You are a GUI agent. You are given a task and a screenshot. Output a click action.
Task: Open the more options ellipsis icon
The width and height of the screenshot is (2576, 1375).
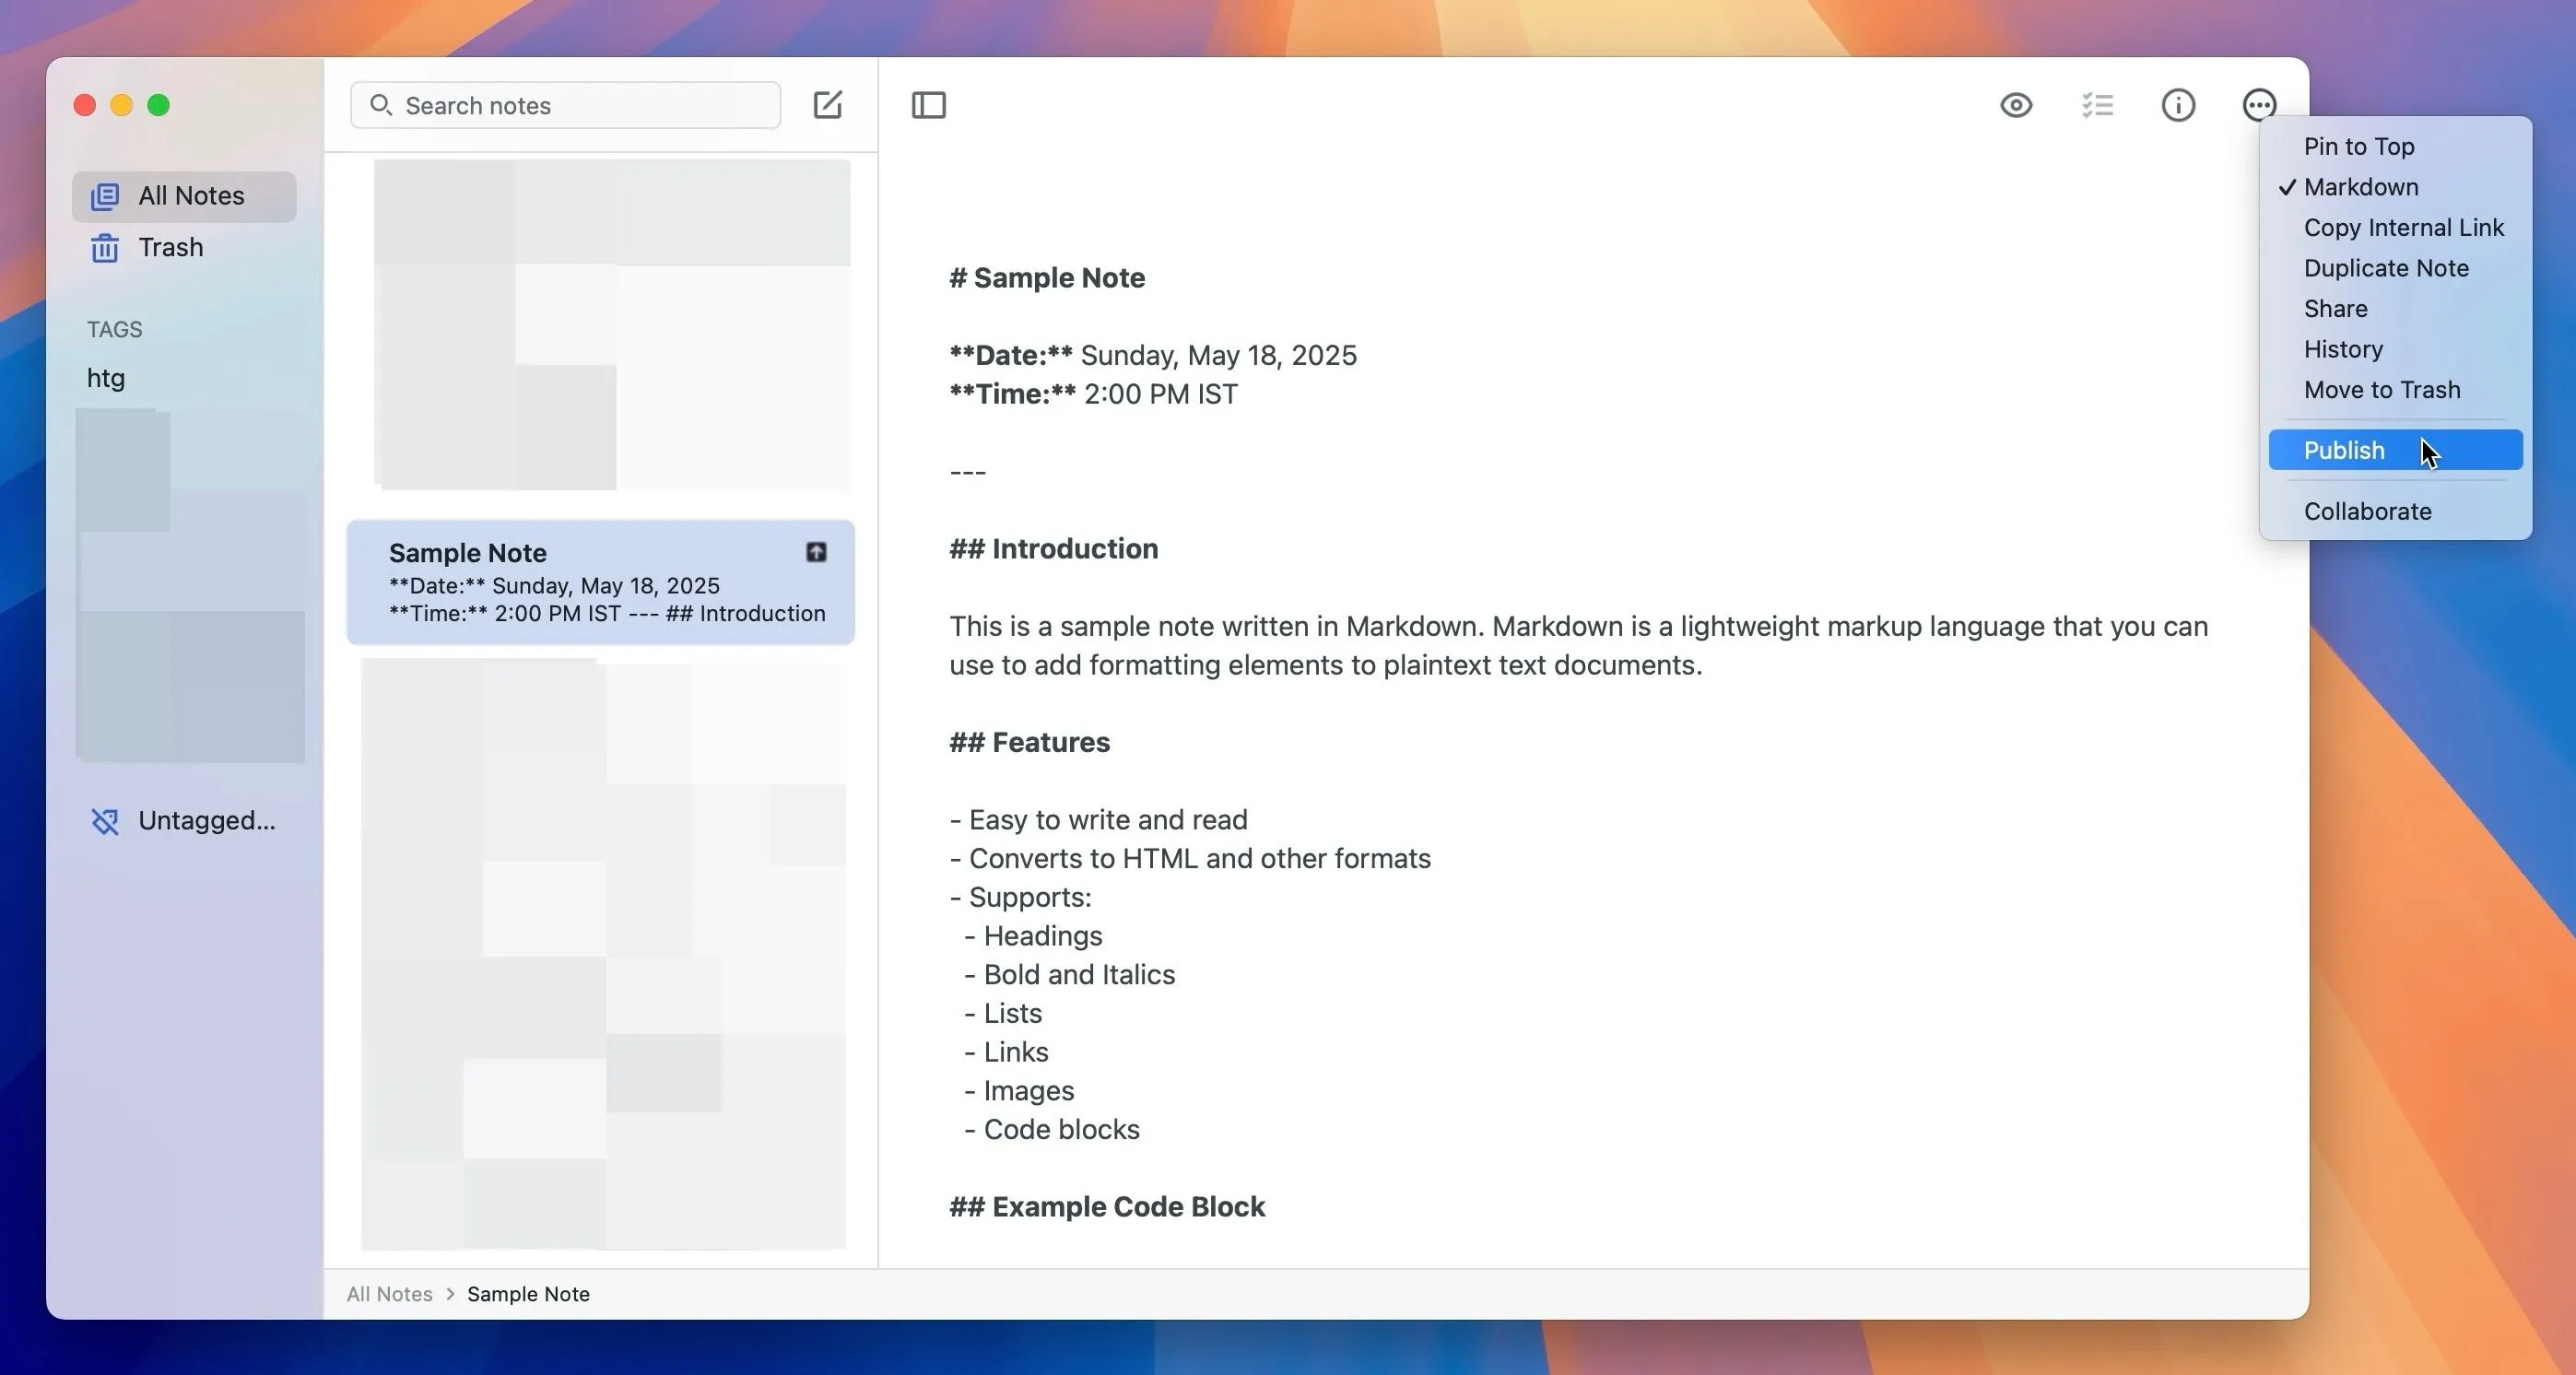[2259, 104]
